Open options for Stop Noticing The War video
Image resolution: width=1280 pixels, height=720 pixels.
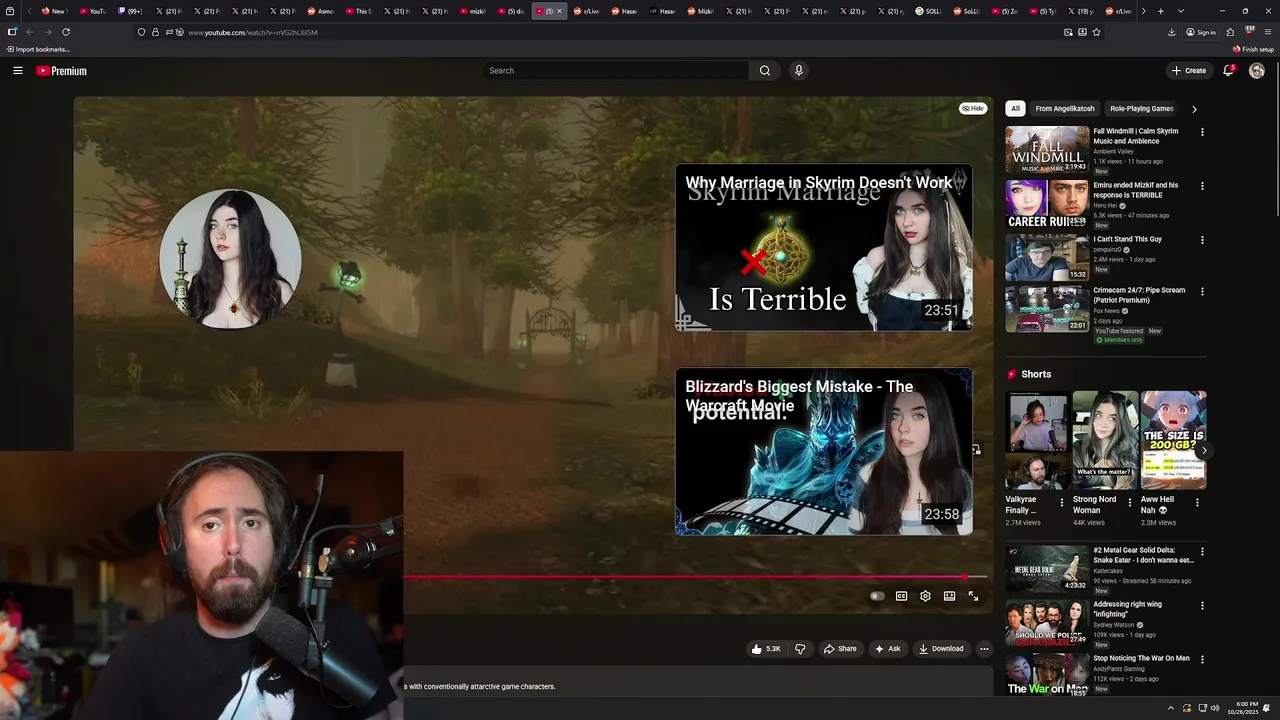(x=1202, y=660)
